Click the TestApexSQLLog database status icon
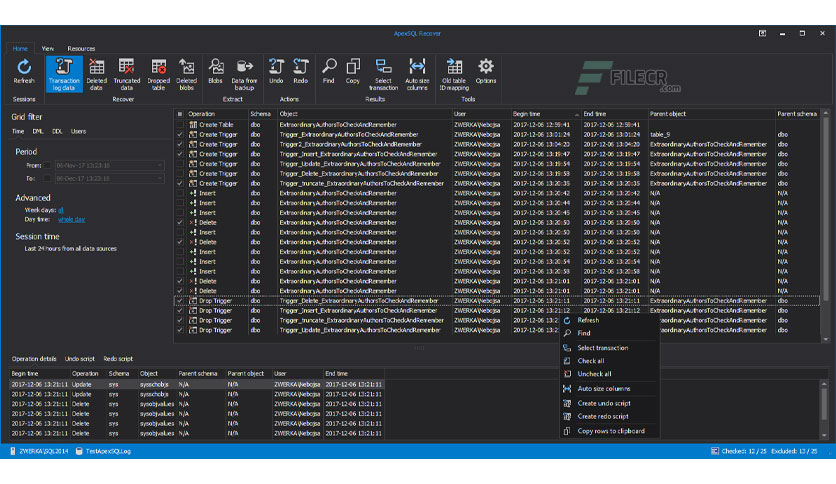This screenshot has height=484, width=836. click(x=79, y=451)
